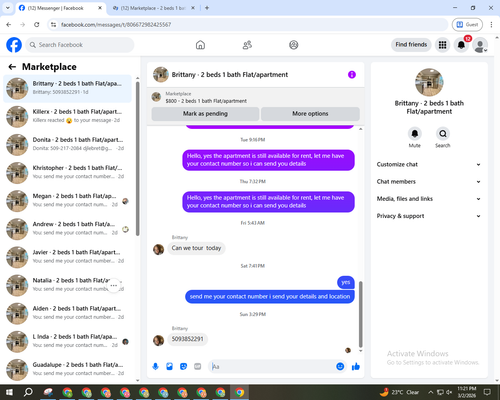Open Chrome three-dot menu
This screenshot has width=500, height=400.
[x=491, y=24]
